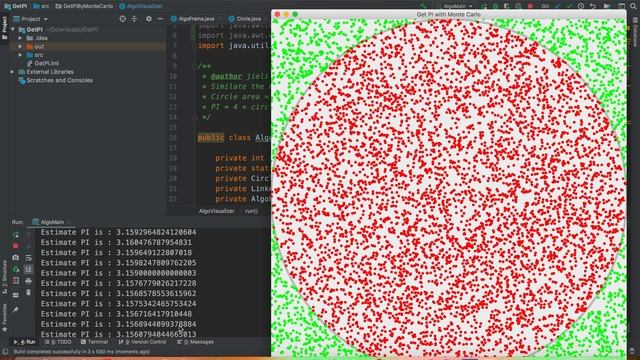Click the Git update project blue arrow
Image resolution: width=640 pixels, height=360 pixels.
click(x=558, y=6)
